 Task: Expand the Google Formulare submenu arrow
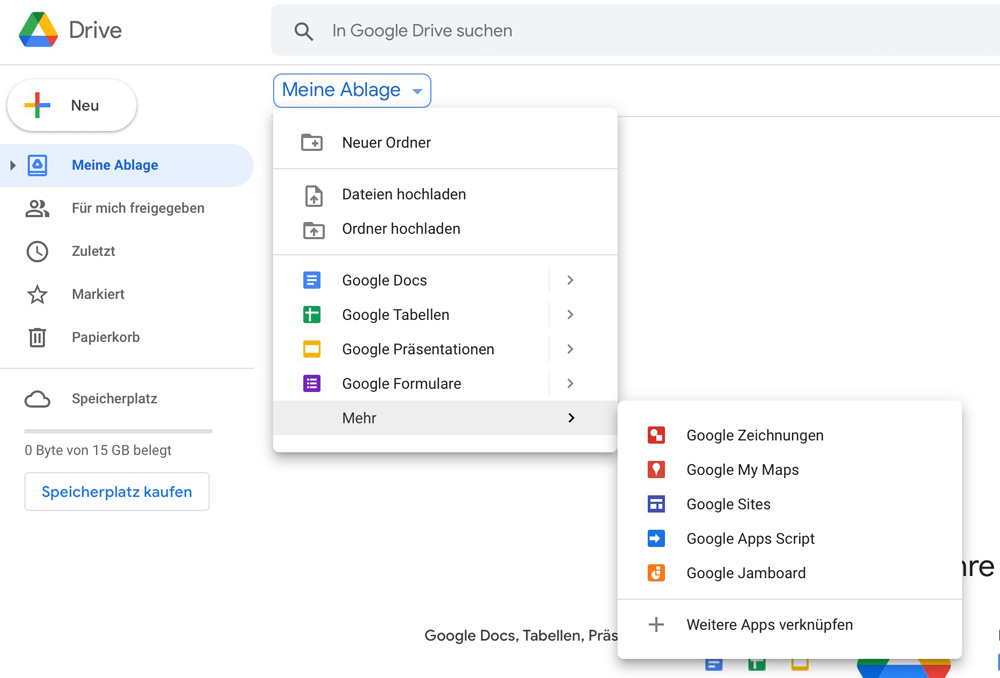[570, 383]
